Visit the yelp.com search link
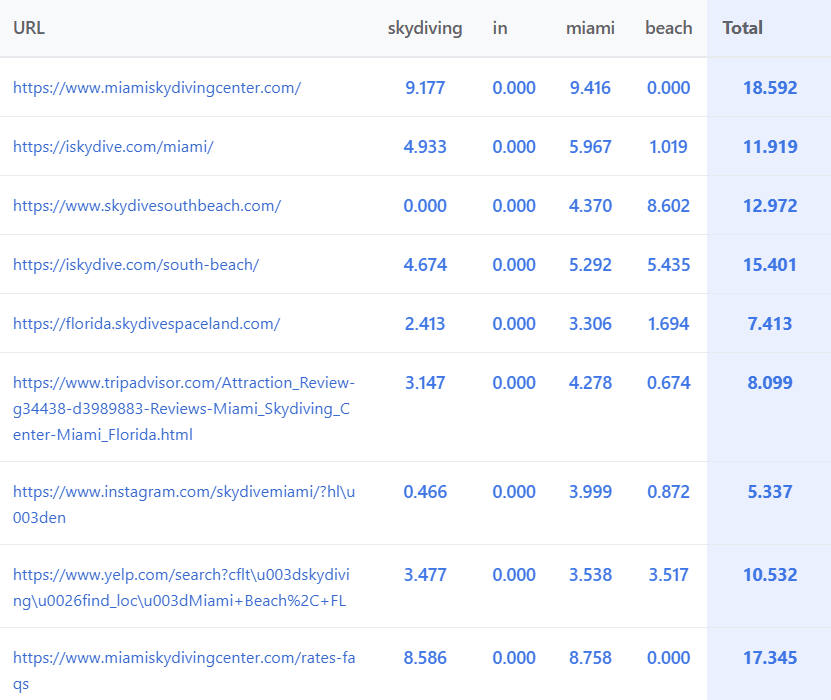 [x=181, y=588]
